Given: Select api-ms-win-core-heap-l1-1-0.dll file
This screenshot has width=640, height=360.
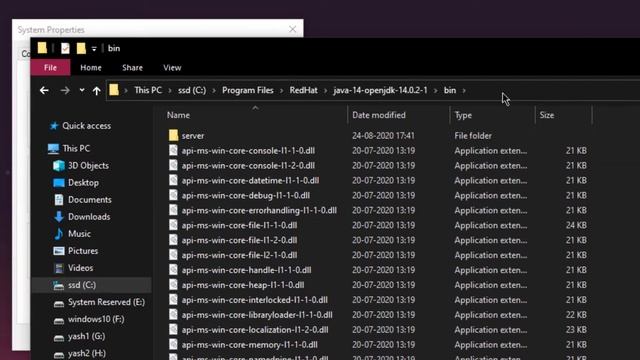Looking at the screenshot, I should (x=243, y=285).
